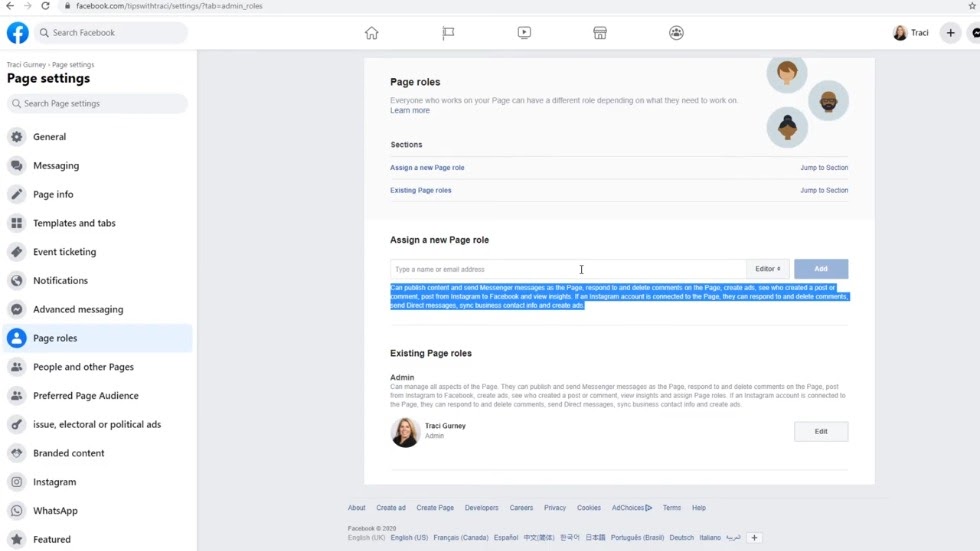
Task: Click the browser address bar URL
Action: pyautogui.click(x=169, y=6)
